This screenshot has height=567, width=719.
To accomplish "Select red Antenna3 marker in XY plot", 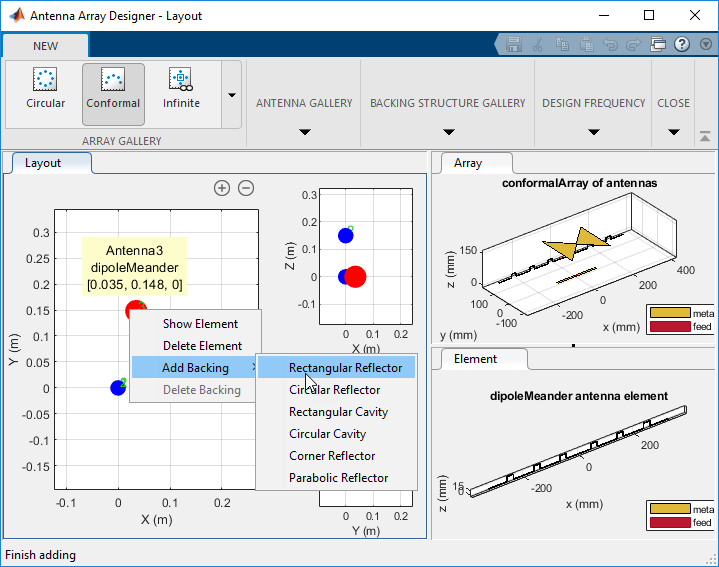I will pos(133,308).
